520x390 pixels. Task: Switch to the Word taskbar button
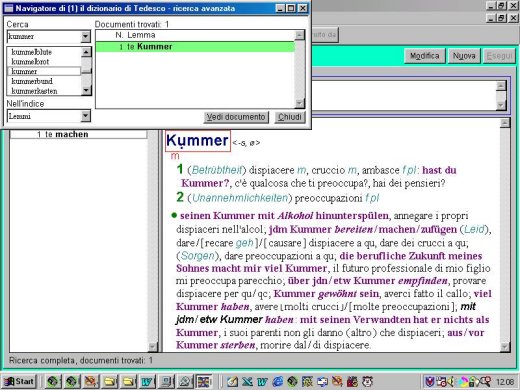click(148, 381)
